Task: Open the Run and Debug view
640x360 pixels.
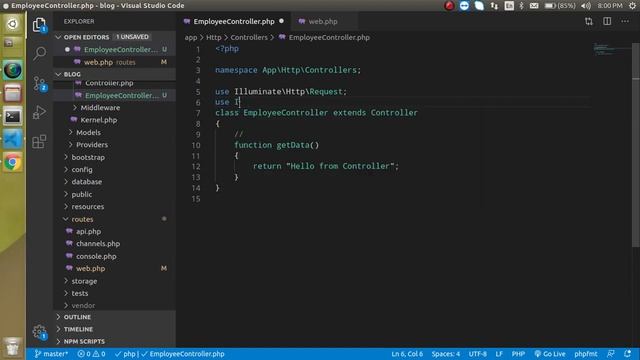Action: point(39,112)
